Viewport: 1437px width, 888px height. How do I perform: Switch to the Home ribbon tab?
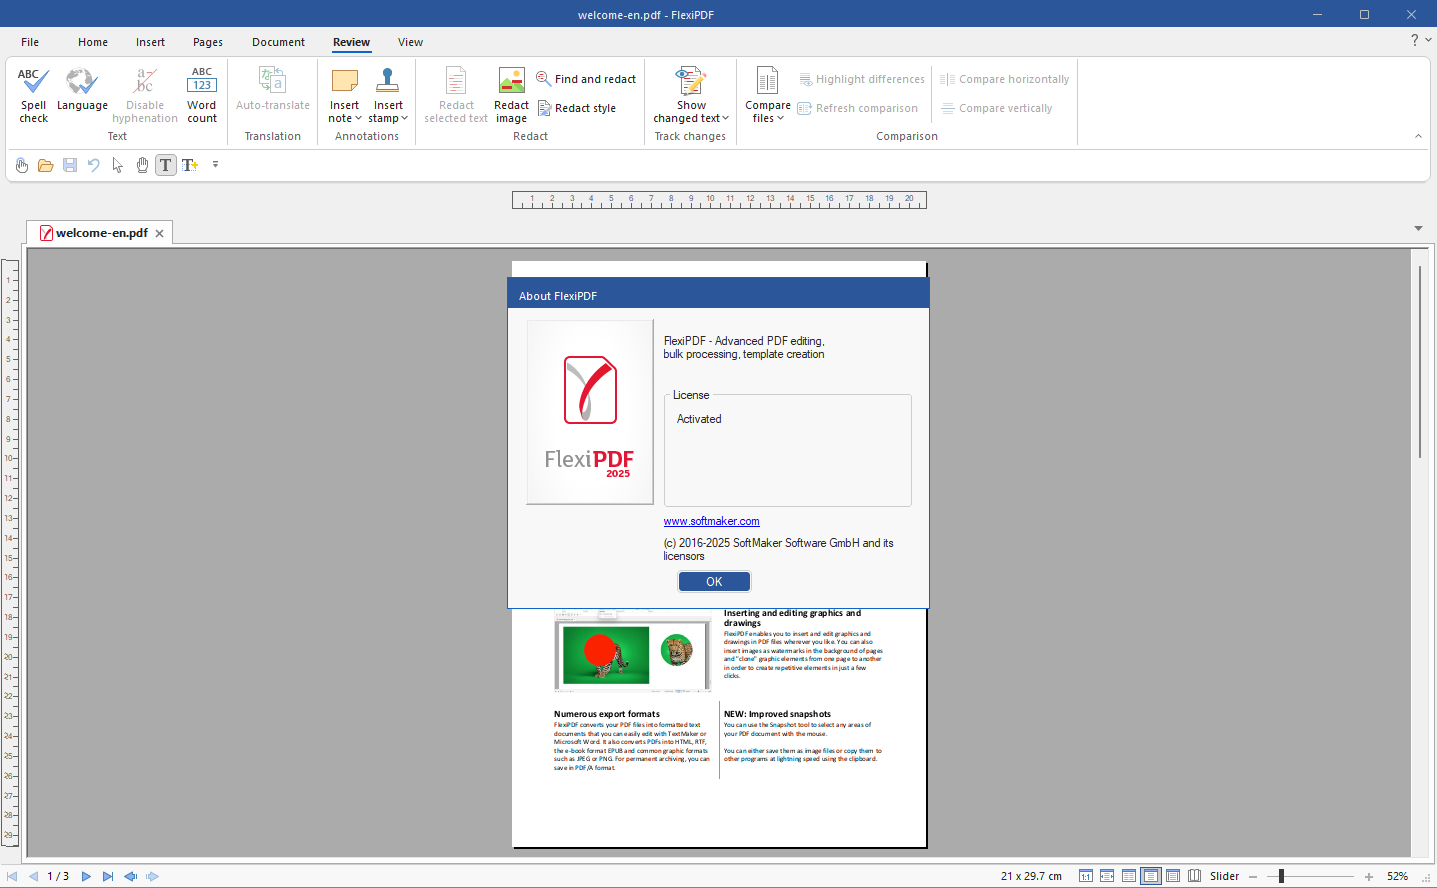point(93,42)
